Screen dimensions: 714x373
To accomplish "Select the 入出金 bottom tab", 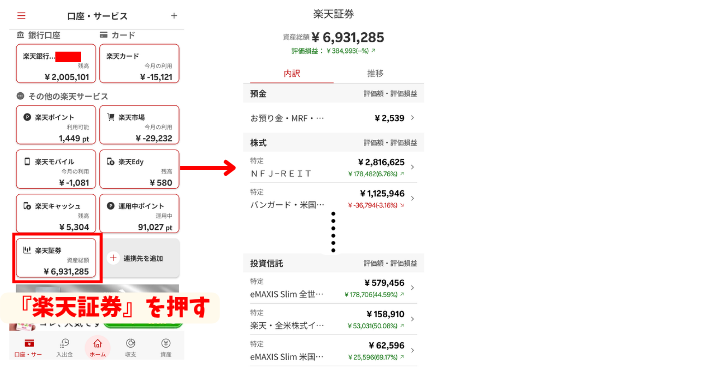I will tap(64, 347).
